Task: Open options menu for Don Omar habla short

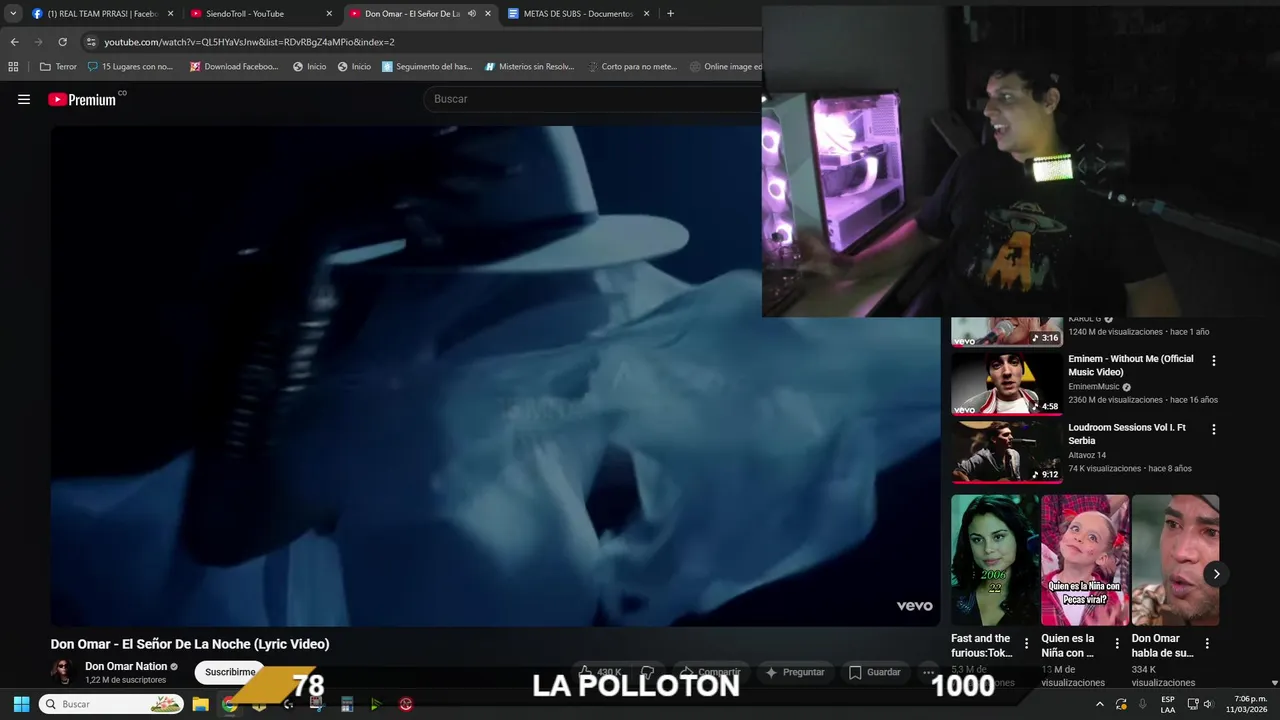Action: point(1207,644)
